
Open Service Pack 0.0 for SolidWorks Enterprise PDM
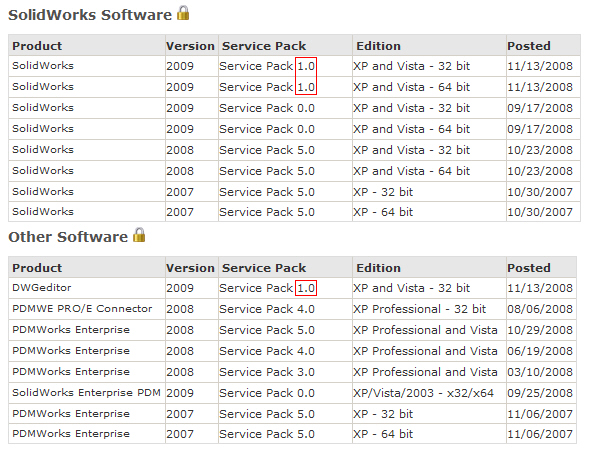click(x=267, y=393)
